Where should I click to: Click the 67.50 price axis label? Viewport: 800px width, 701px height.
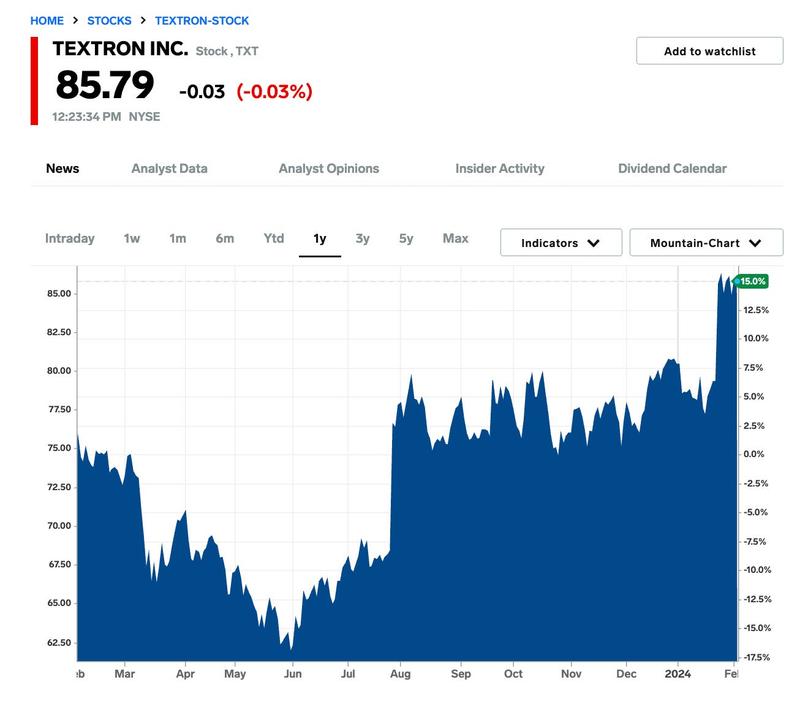click(x=59, y=564)
